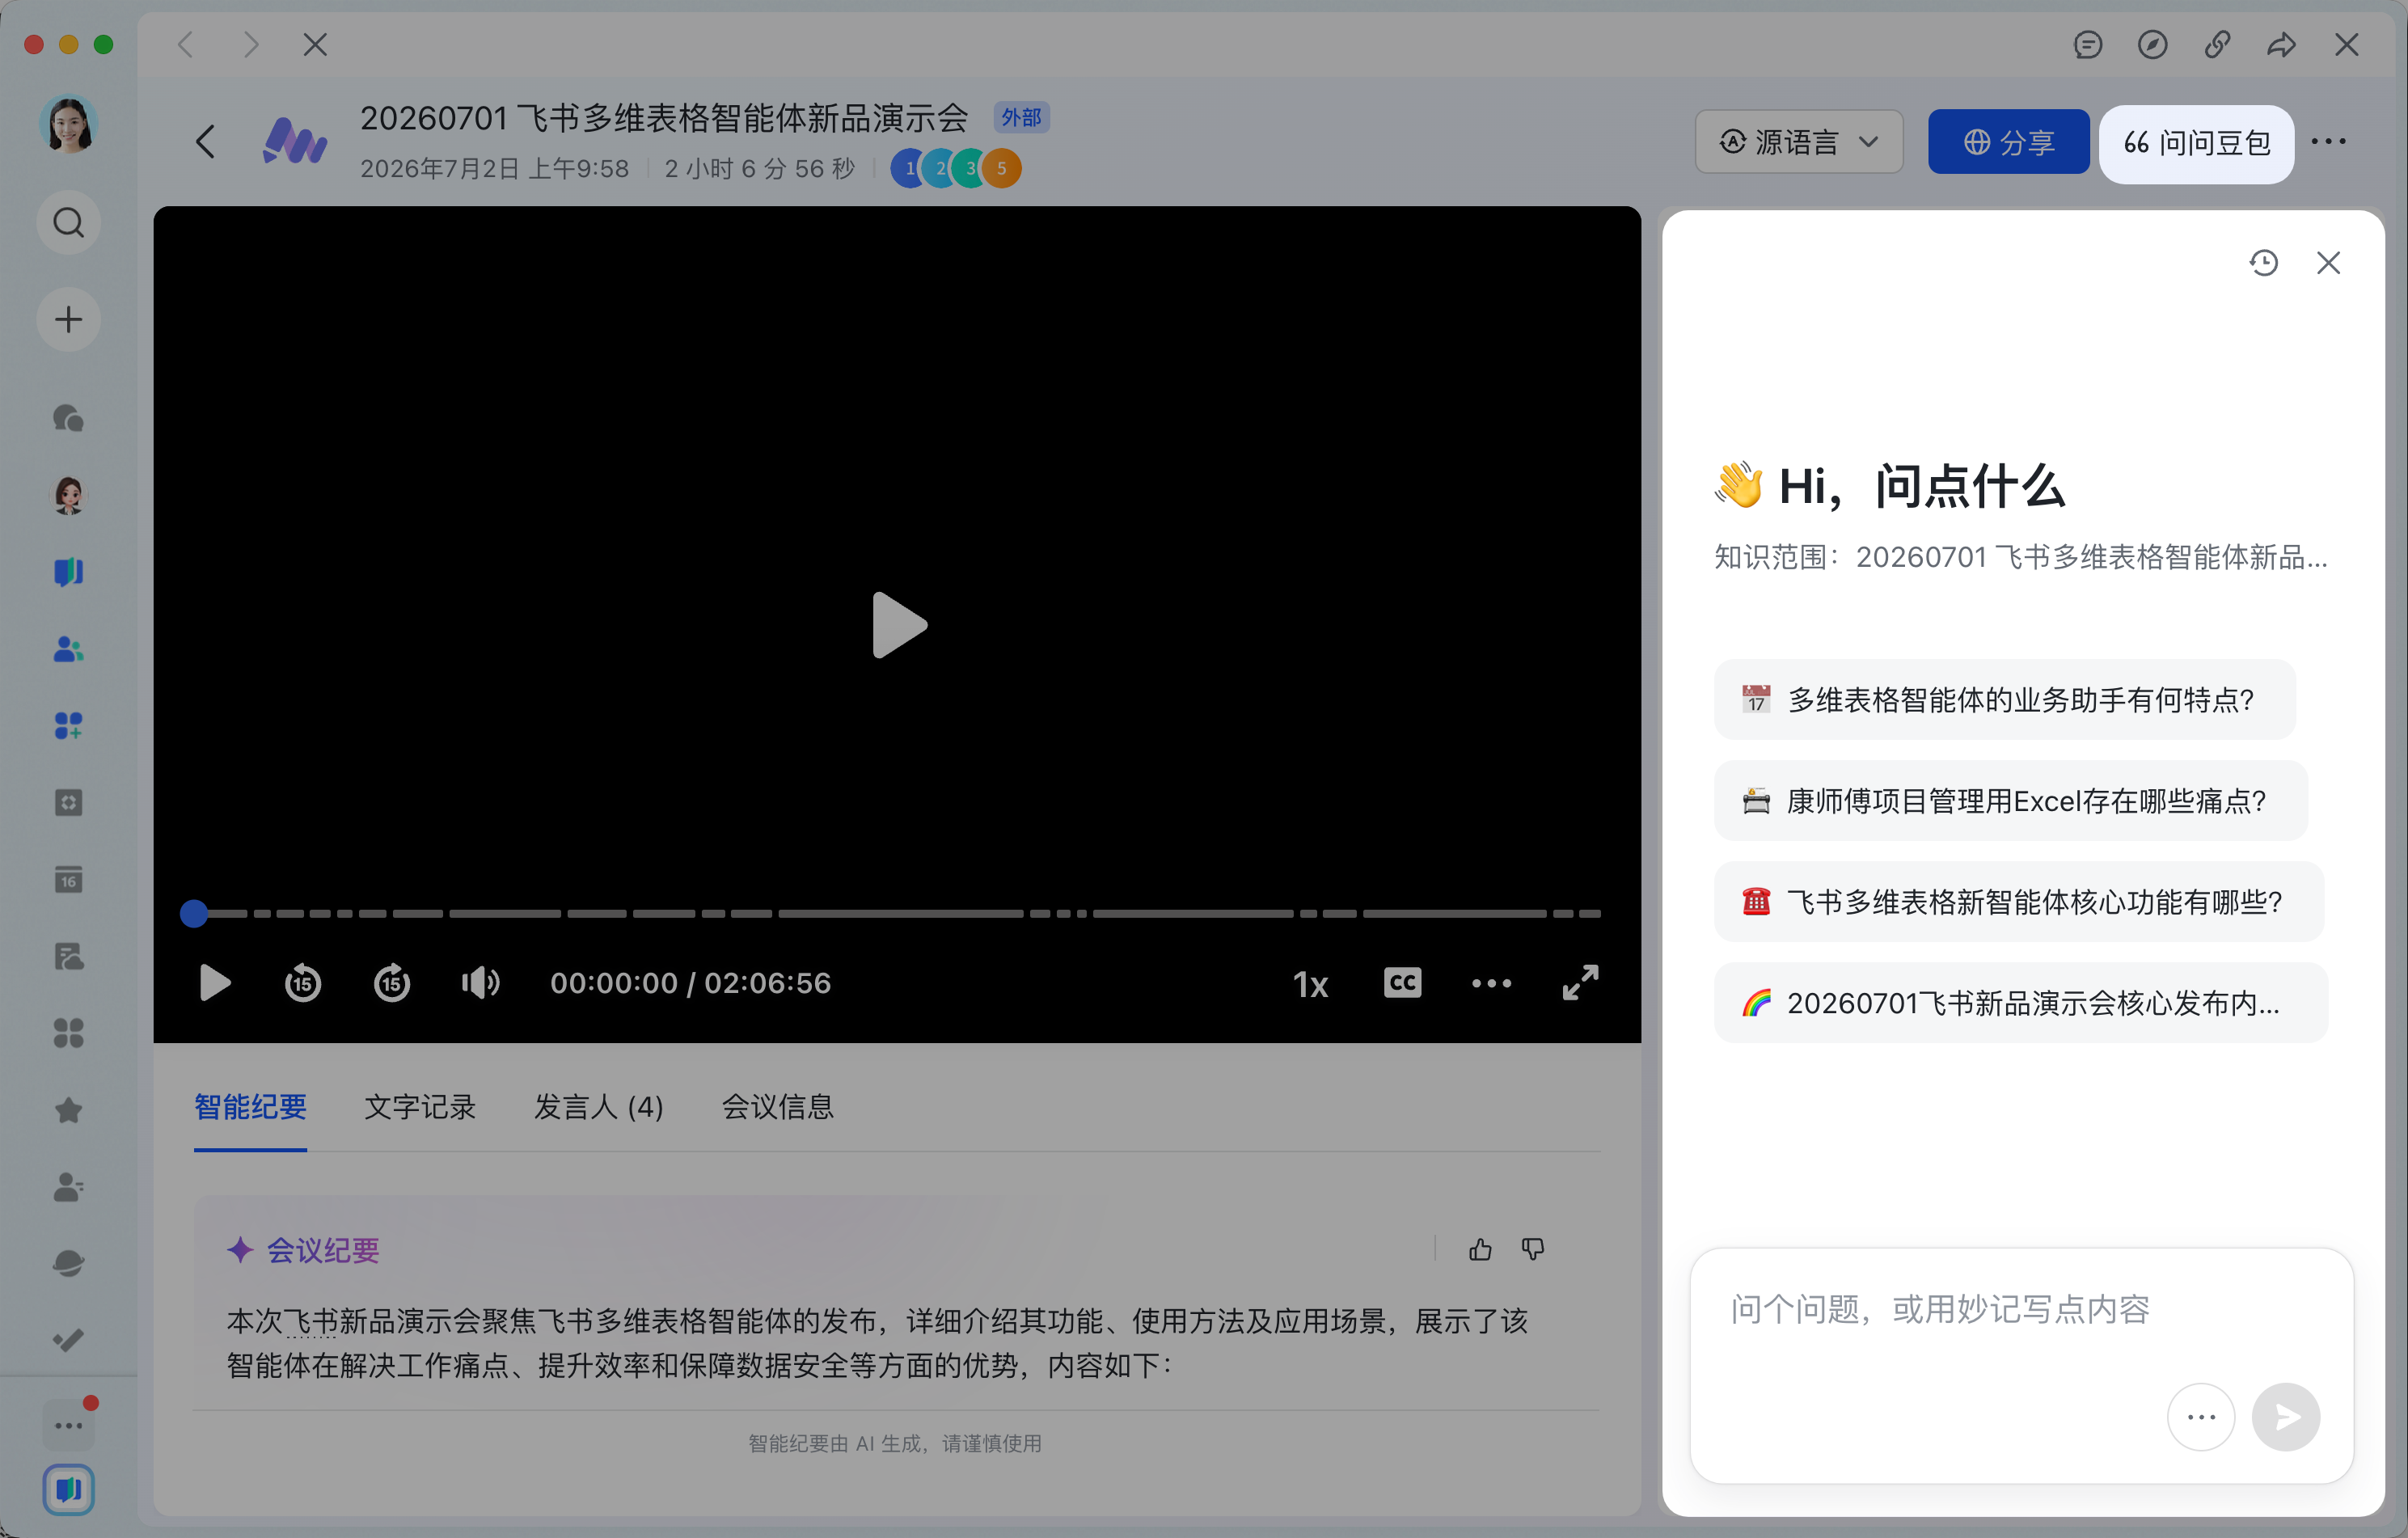Click the knowledge scope text 知识范围

tap(2020, 557)
